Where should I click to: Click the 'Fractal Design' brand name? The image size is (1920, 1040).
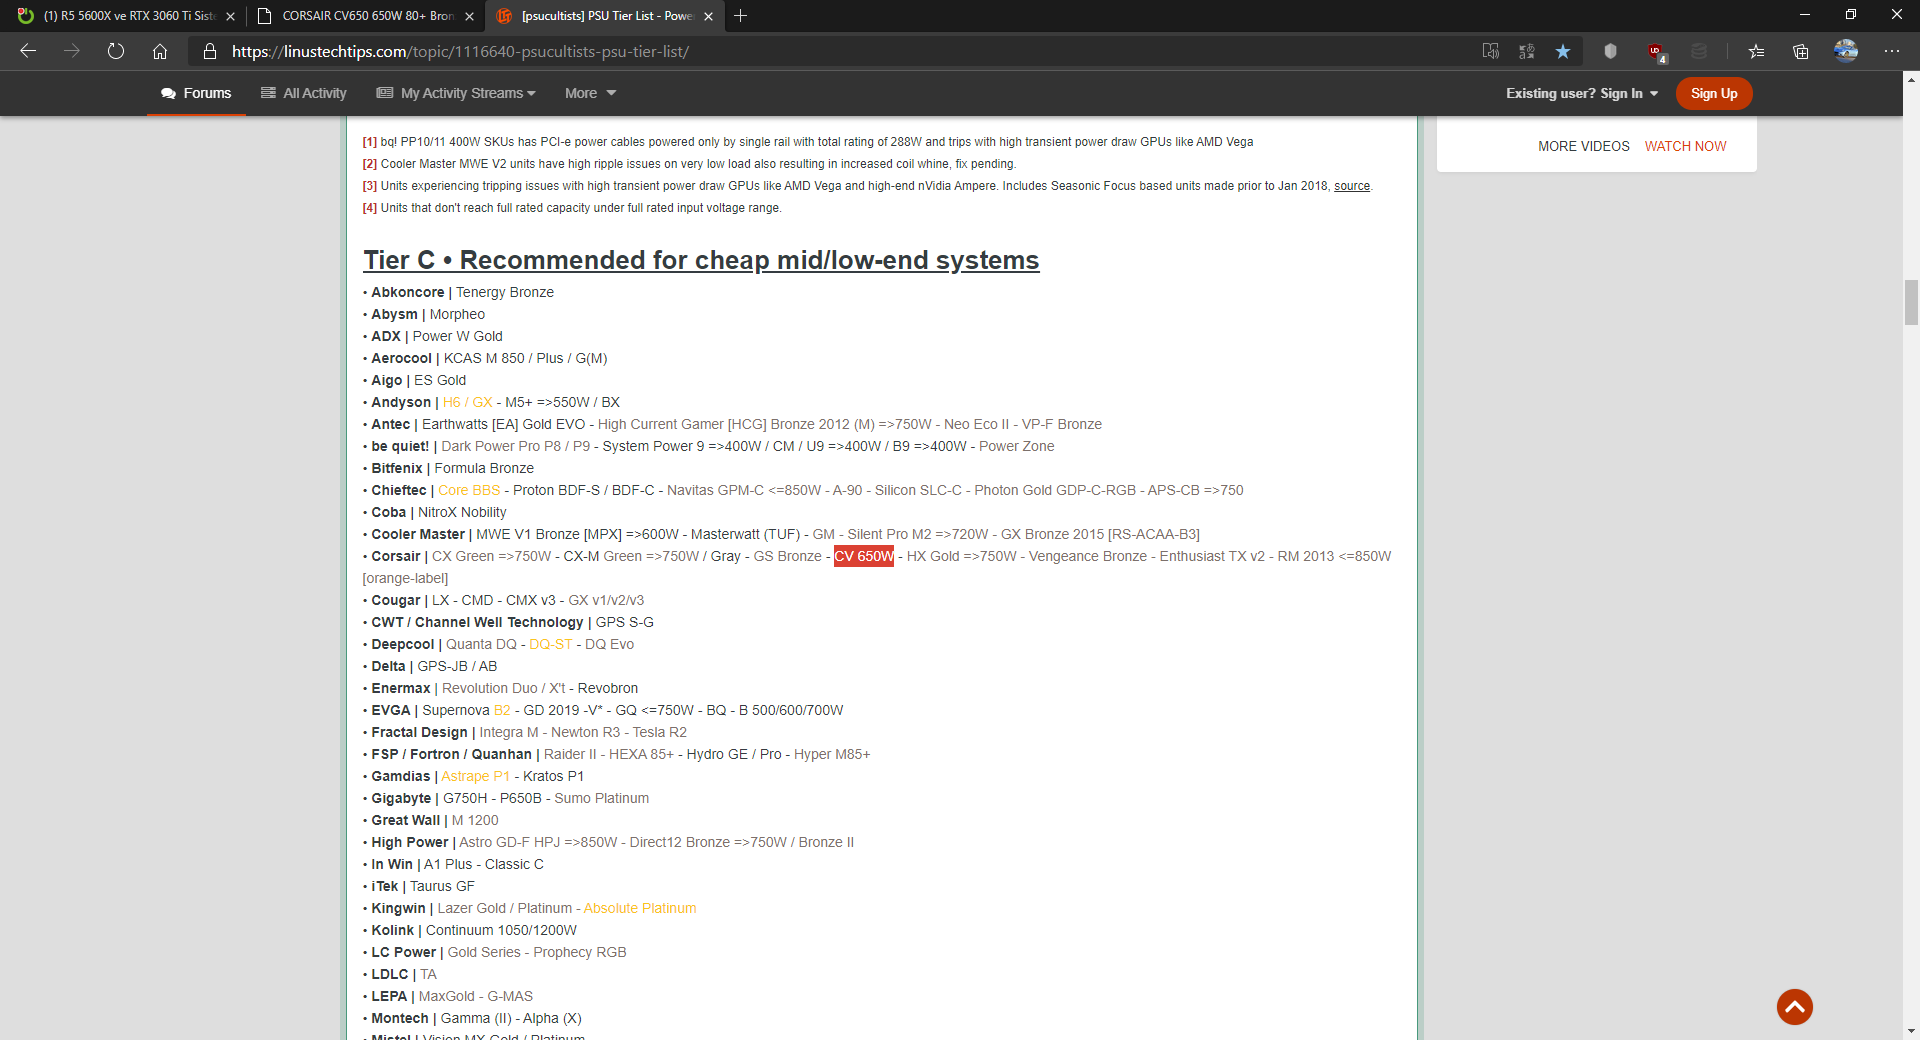(x=420, y=732)
